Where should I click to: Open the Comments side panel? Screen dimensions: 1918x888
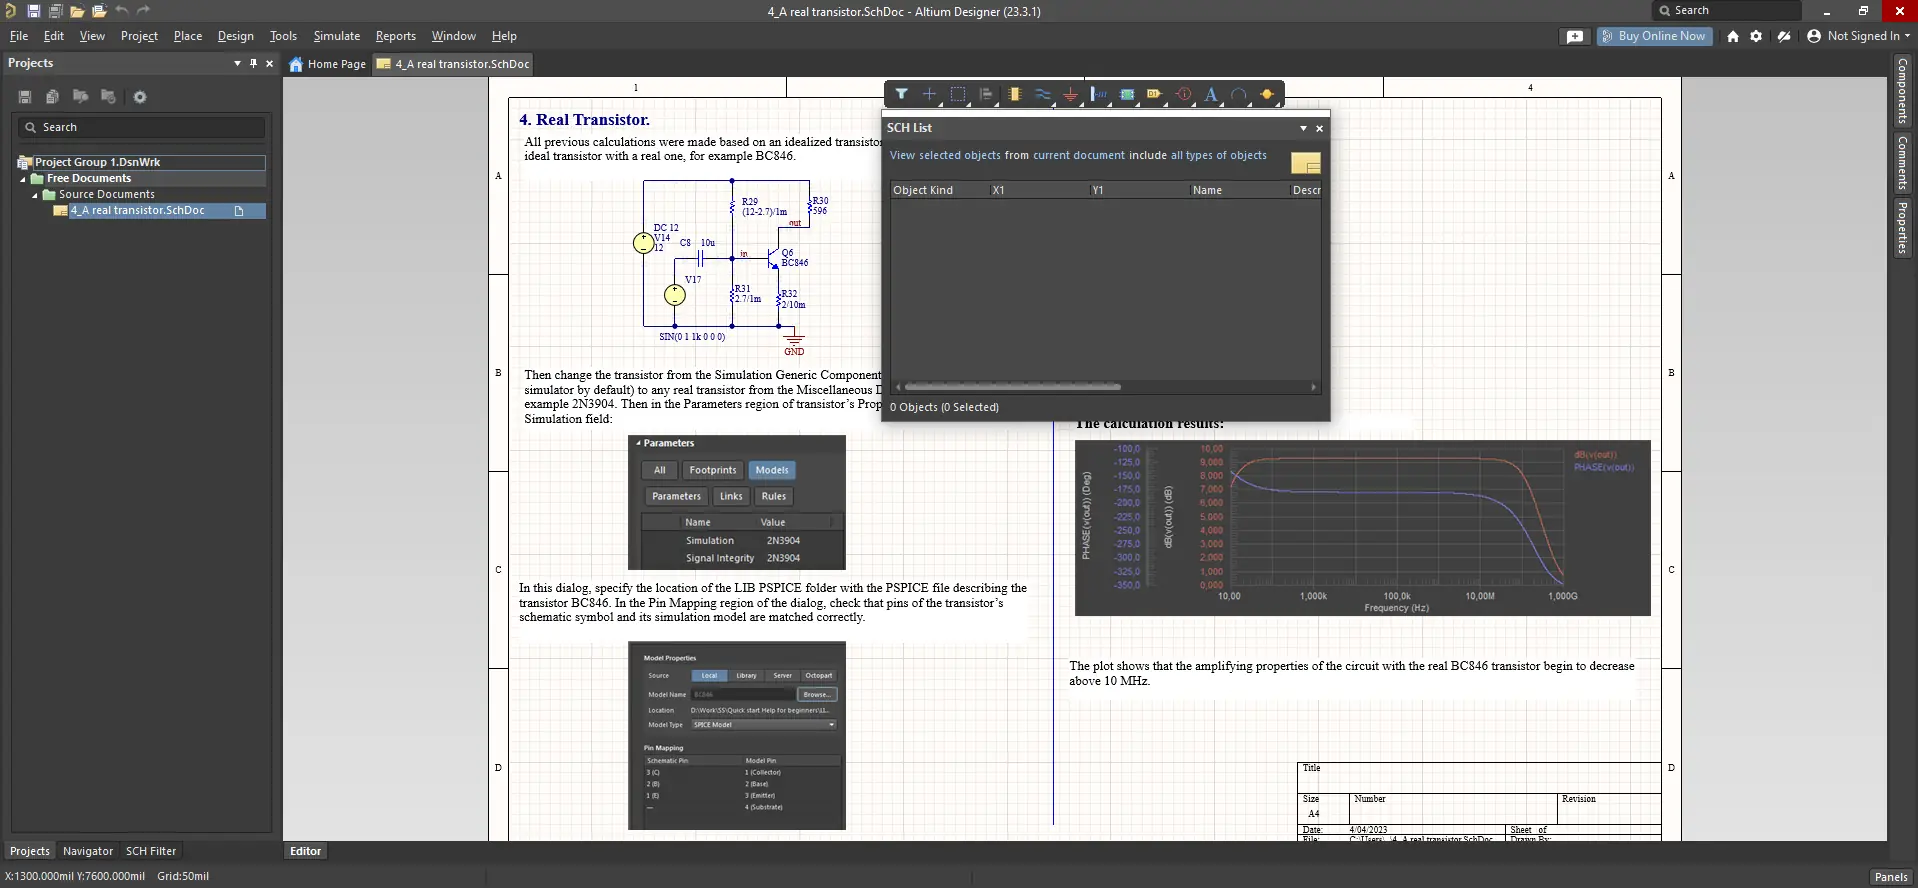click(x=1902, y=163)
